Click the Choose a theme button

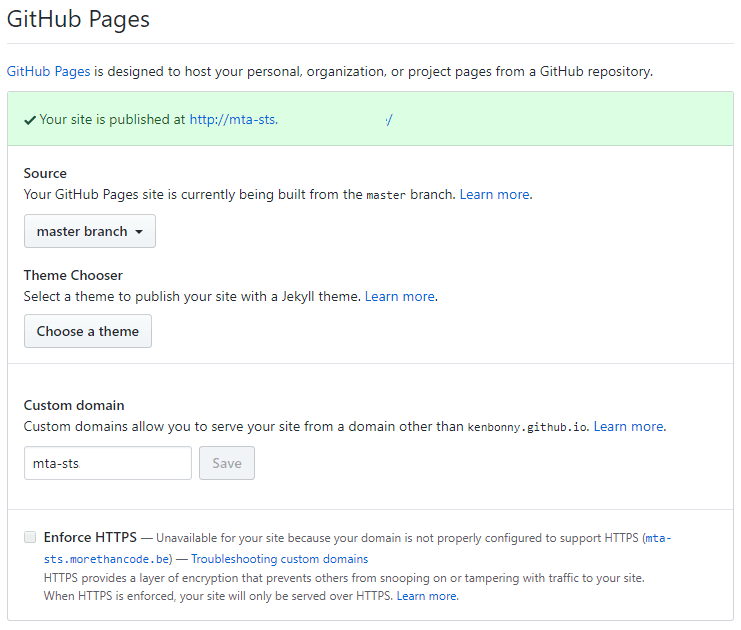[88, 331]
